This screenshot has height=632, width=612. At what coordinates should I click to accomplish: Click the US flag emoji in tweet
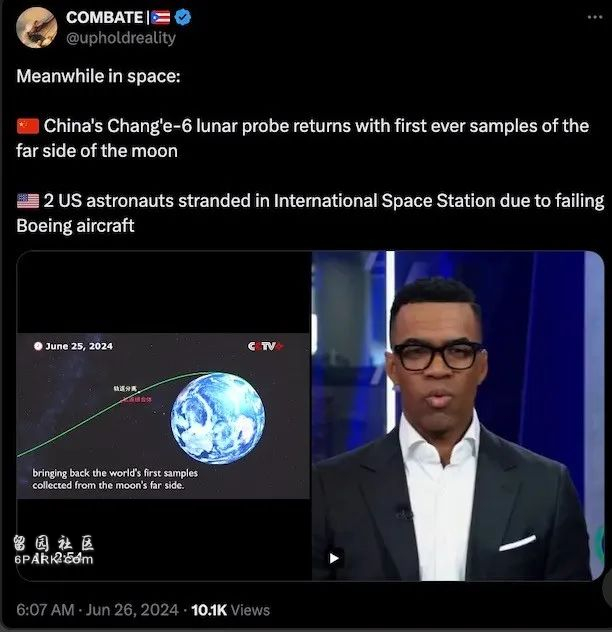click(x=28, y=201)
